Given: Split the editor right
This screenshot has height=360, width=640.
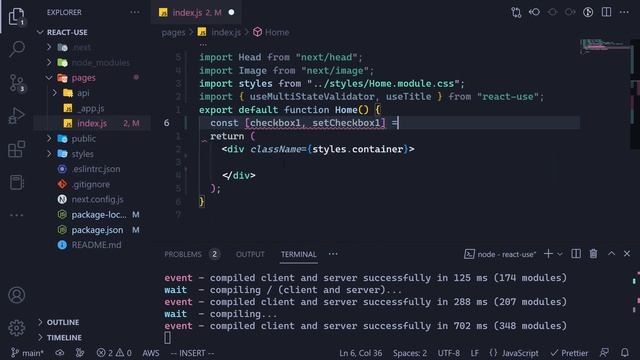Looking at the screenshot, I should (607, 12).
